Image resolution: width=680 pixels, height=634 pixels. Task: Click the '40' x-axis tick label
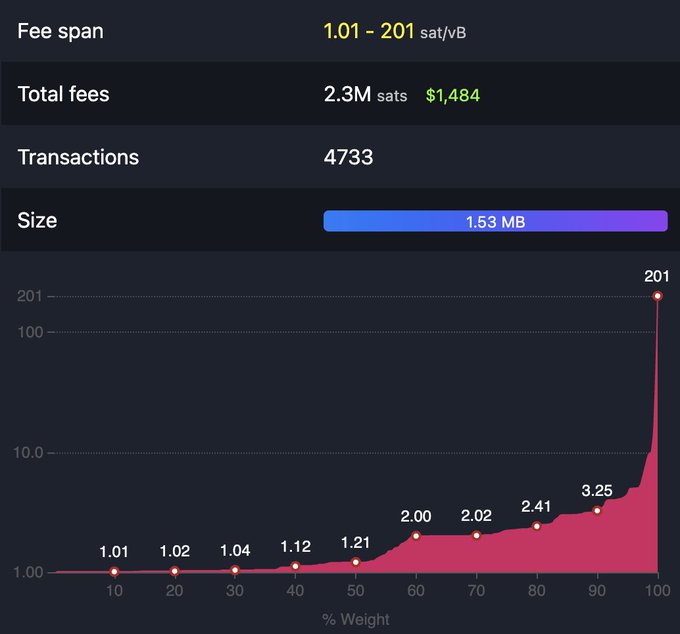pyautogui.click(x=295, y=591)
